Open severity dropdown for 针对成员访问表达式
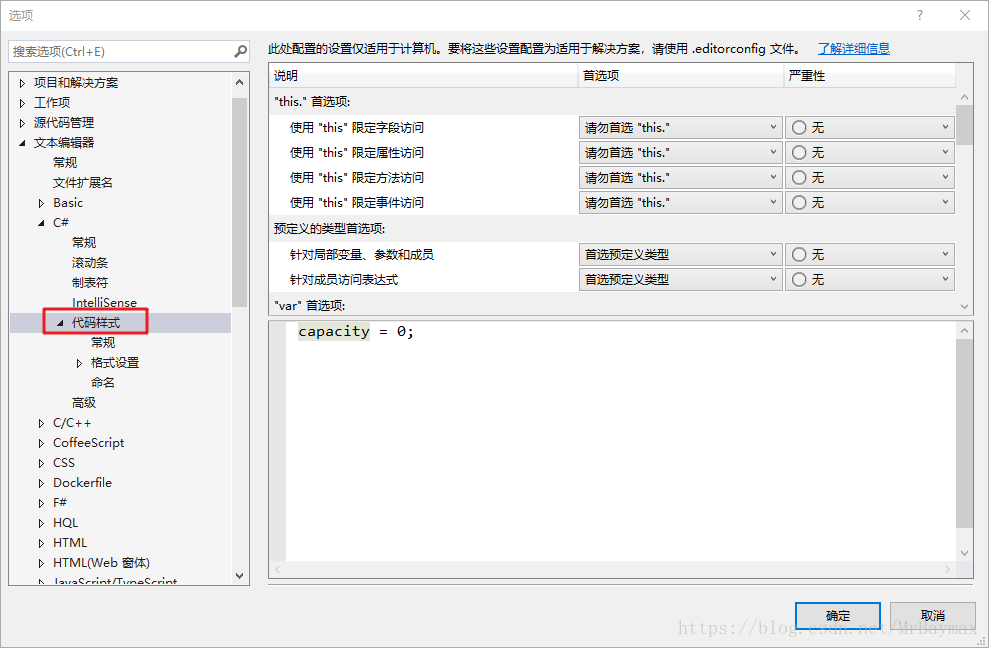Image resolution: width=989 pixels, height=648 pixels. (x=870, y=280)
